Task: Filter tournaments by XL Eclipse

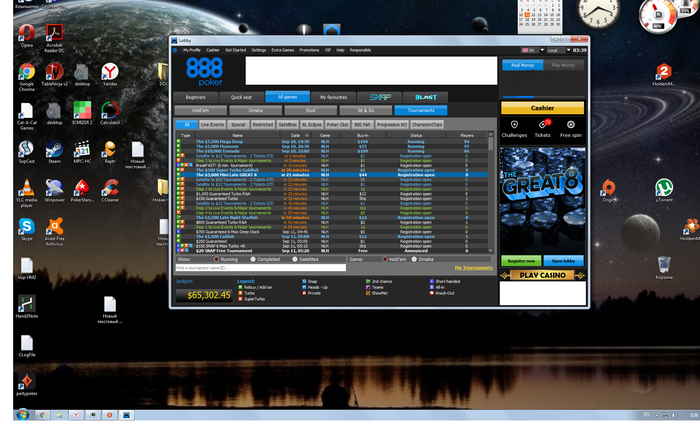Action: point(311,125)
